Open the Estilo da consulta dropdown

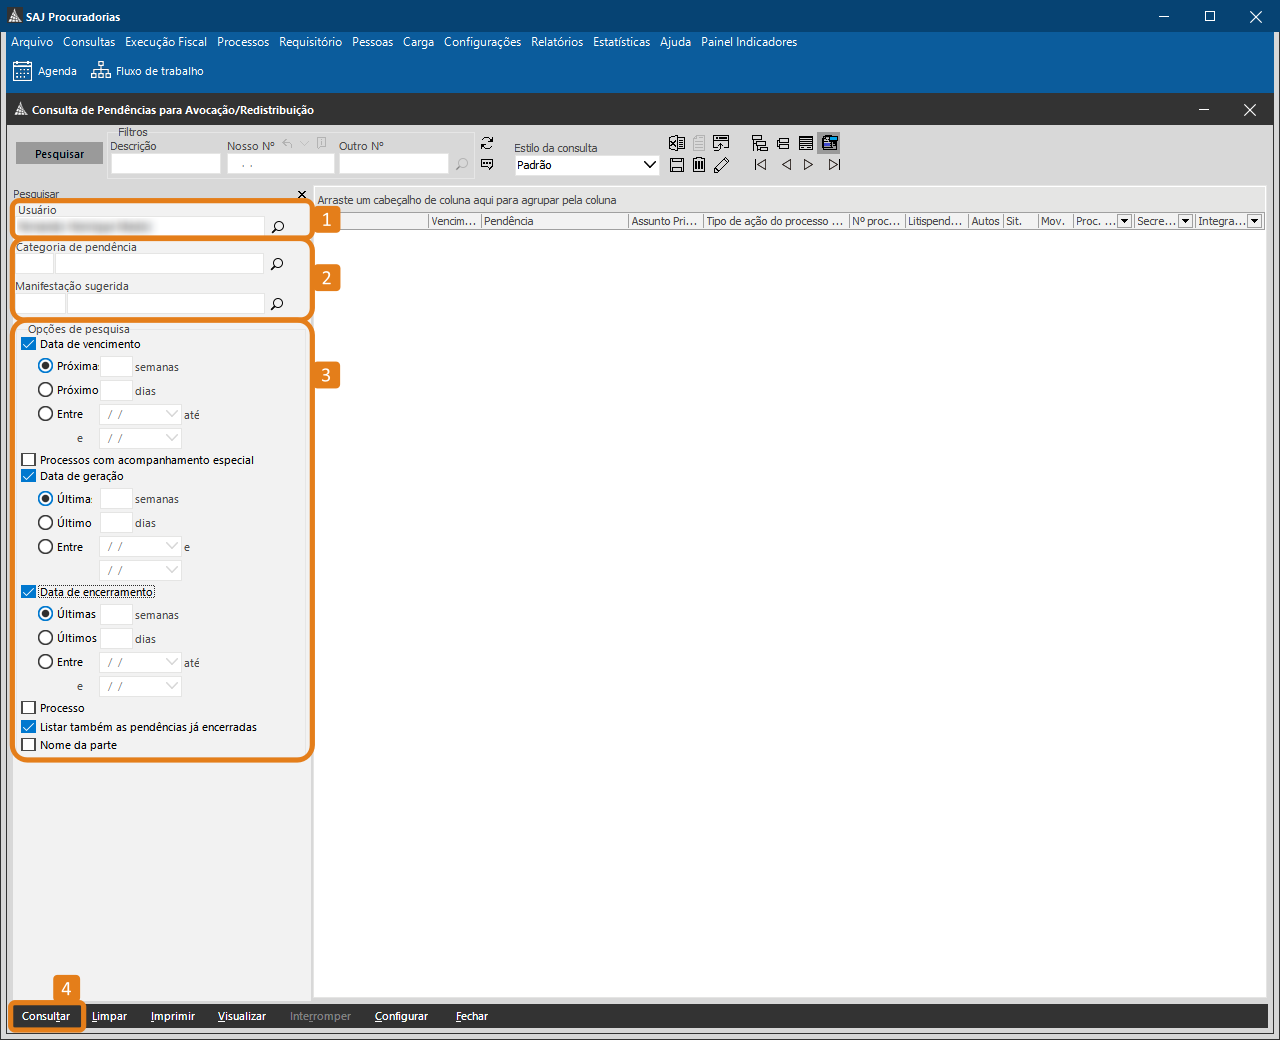pos(649,165)
